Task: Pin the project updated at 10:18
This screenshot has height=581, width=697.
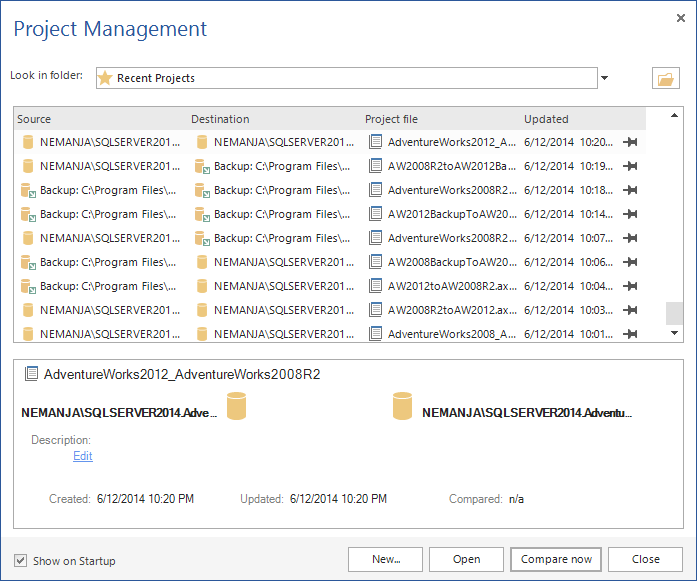Action: tap(630, 190)
